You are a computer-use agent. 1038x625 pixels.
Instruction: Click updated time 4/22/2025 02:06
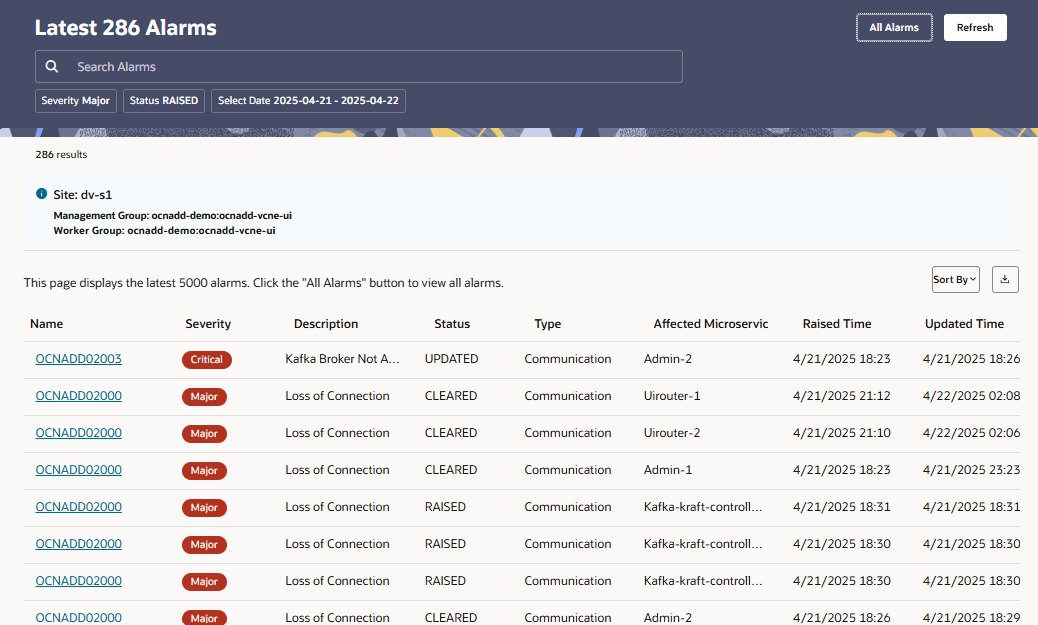point(971,433)
